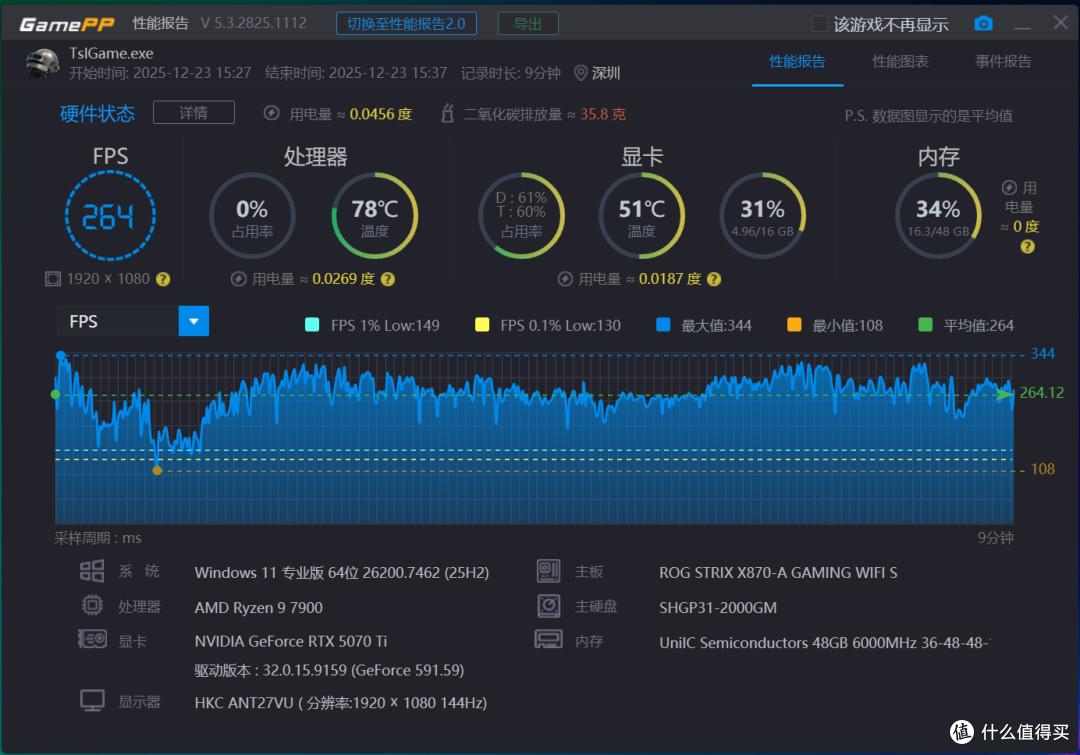This screenshot has height=755, width=1080.
Task: Click the RAM 34% usage gauge
Action: pyautogui.click(x=938, y=216)
